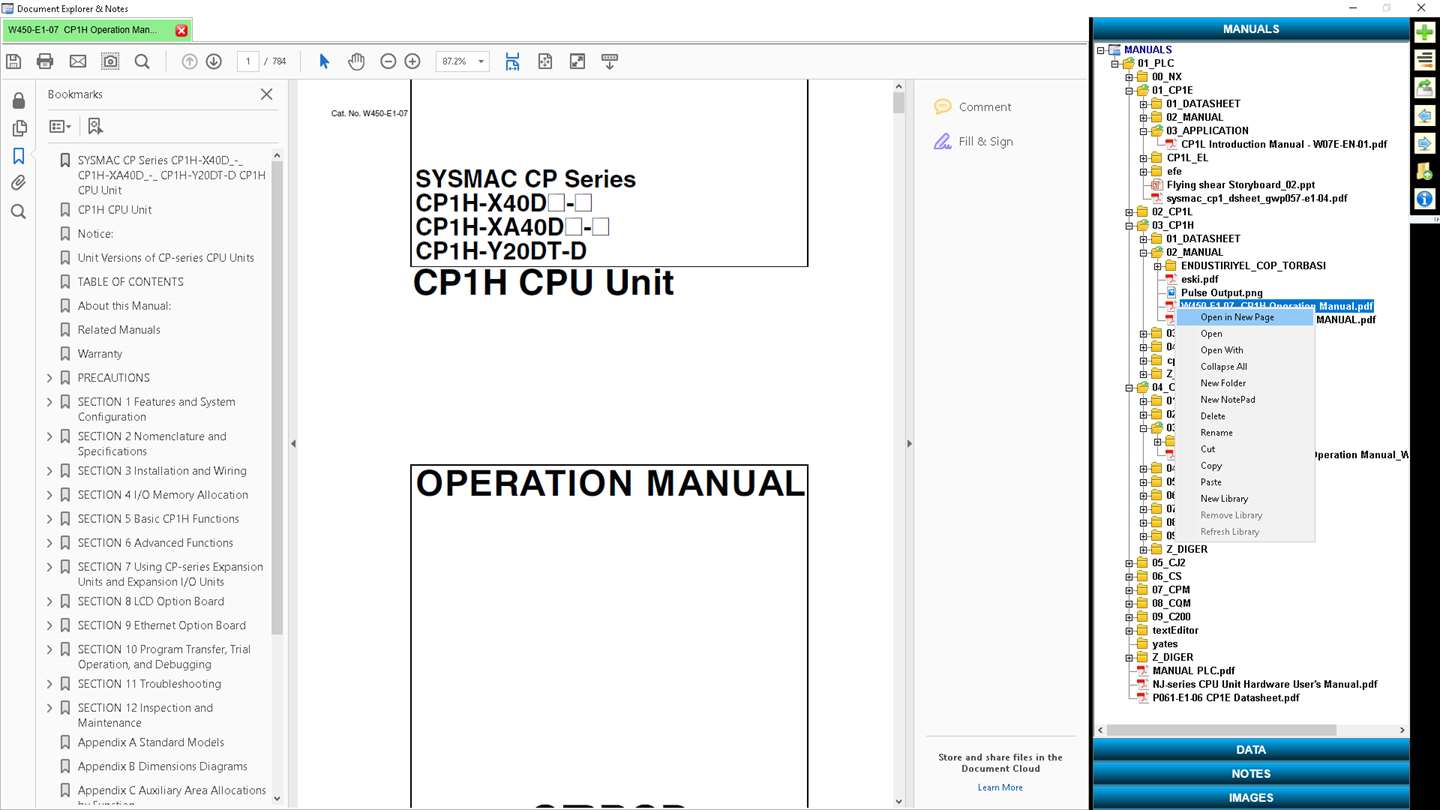Open the search panel in left sidebar
Screen dimensions: 1440x810
pos(18,211)
